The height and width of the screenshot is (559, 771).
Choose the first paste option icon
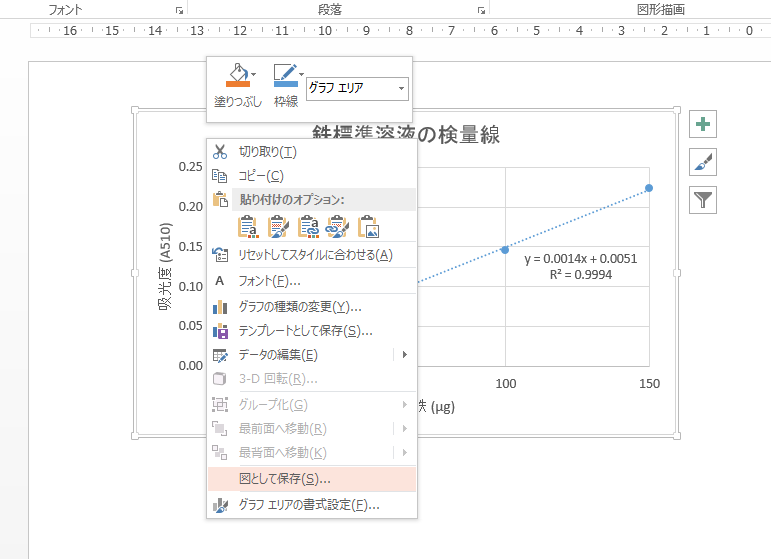pyautogui.click(x=248, y=227)
